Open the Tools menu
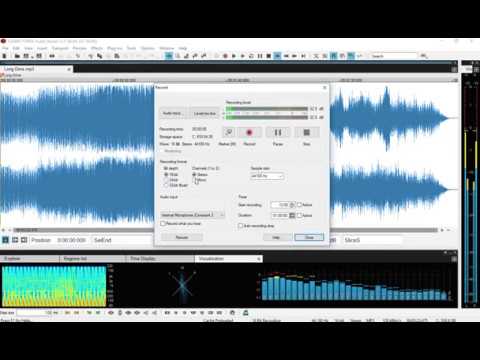This screenshot has width=480, height=360. pyautogui.click(x=131, y=48)
